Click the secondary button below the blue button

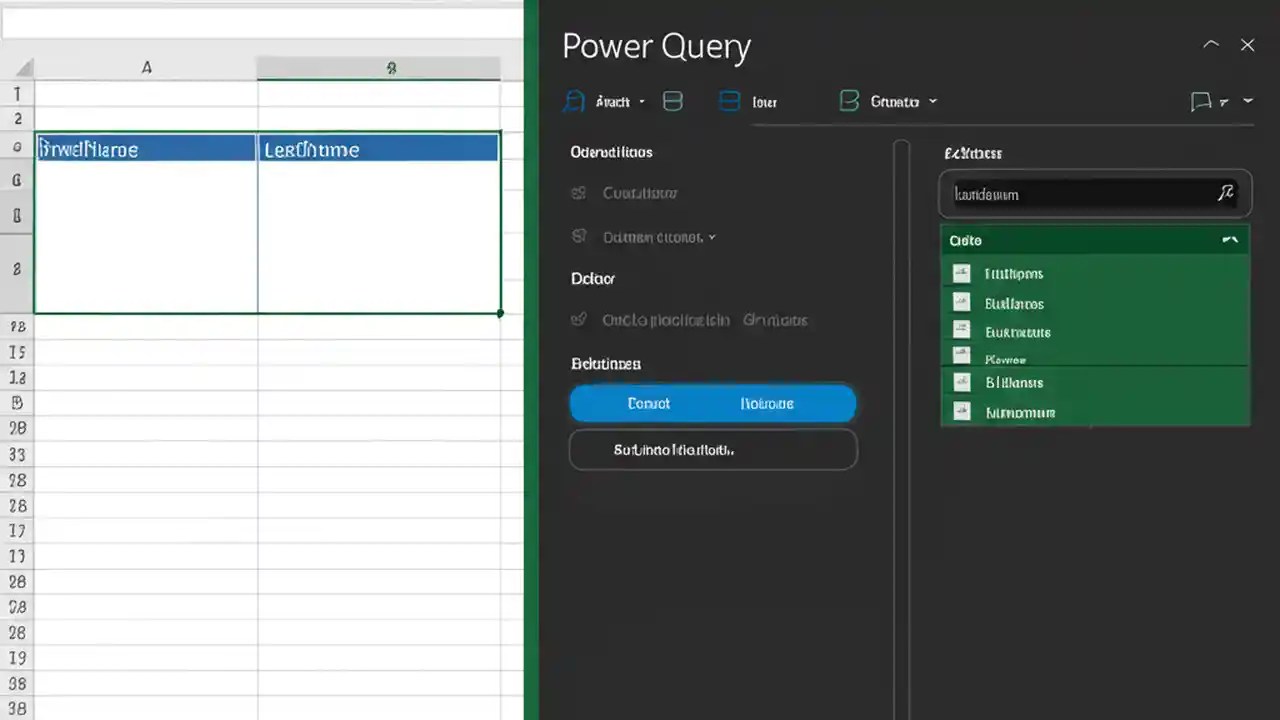click(713, 450)
